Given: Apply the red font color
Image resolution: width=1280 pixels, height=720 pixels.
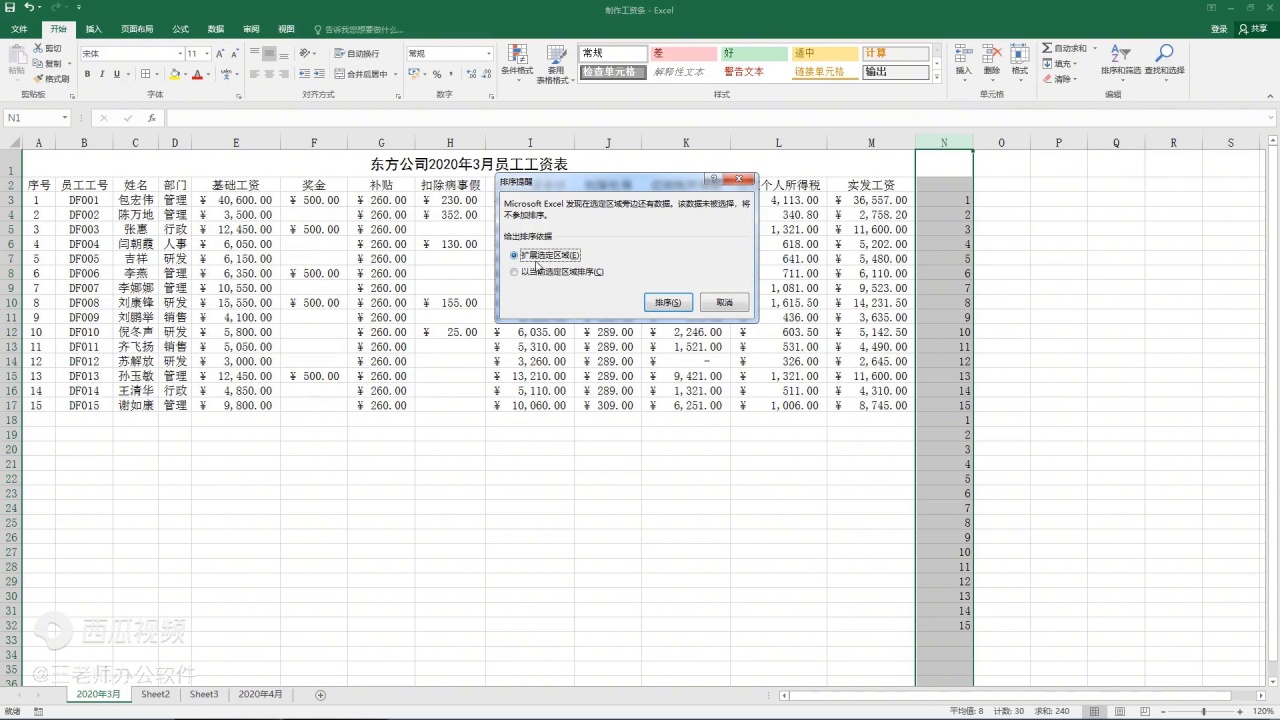Looking at the screenshot, I should tap(197, 74).
